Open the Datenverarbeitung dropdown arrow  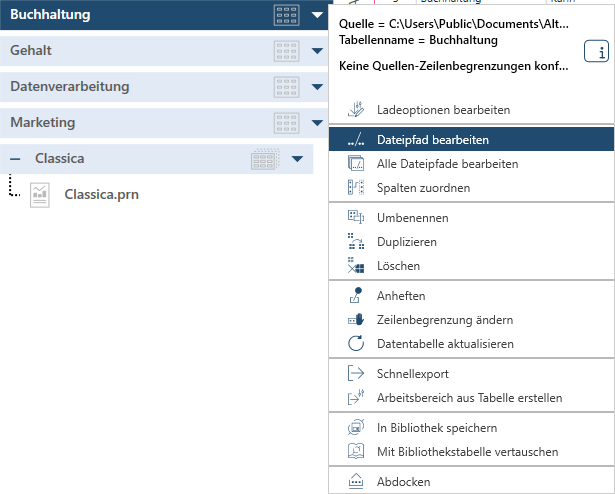317,87
